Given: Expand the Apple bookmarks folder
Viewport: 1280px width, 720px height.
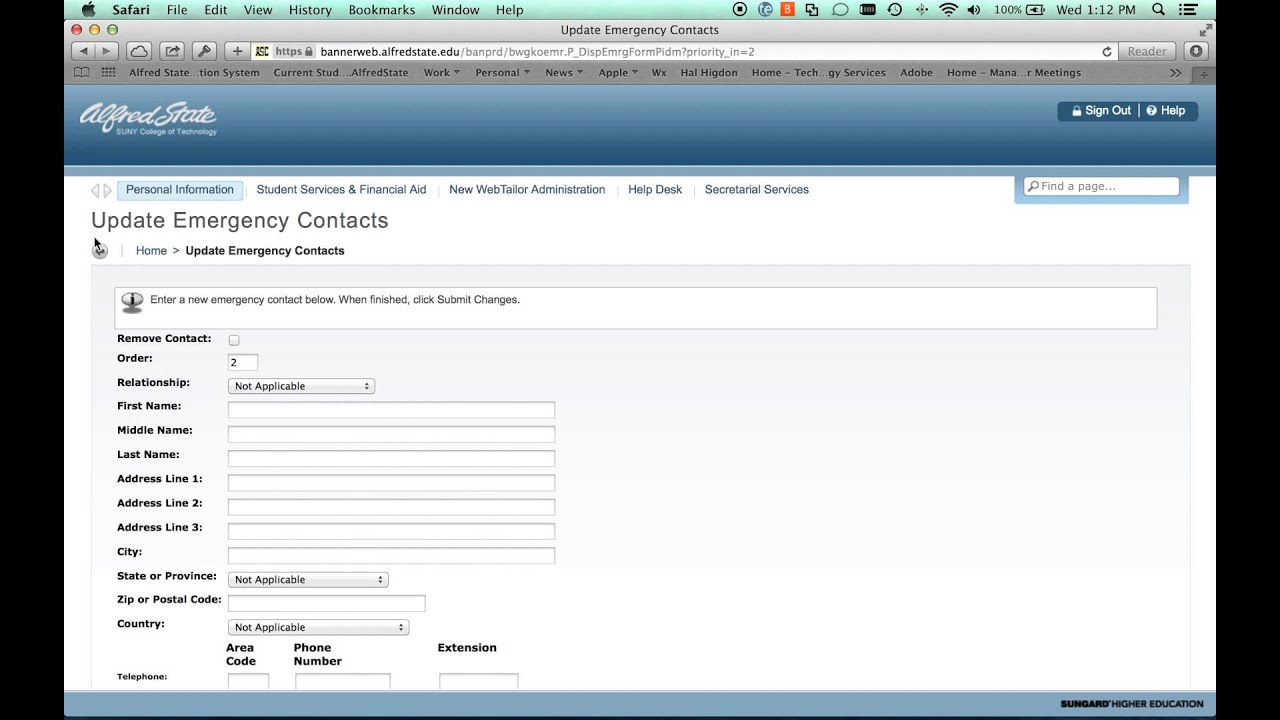Looking at the screenshot, I should (618, 72).
